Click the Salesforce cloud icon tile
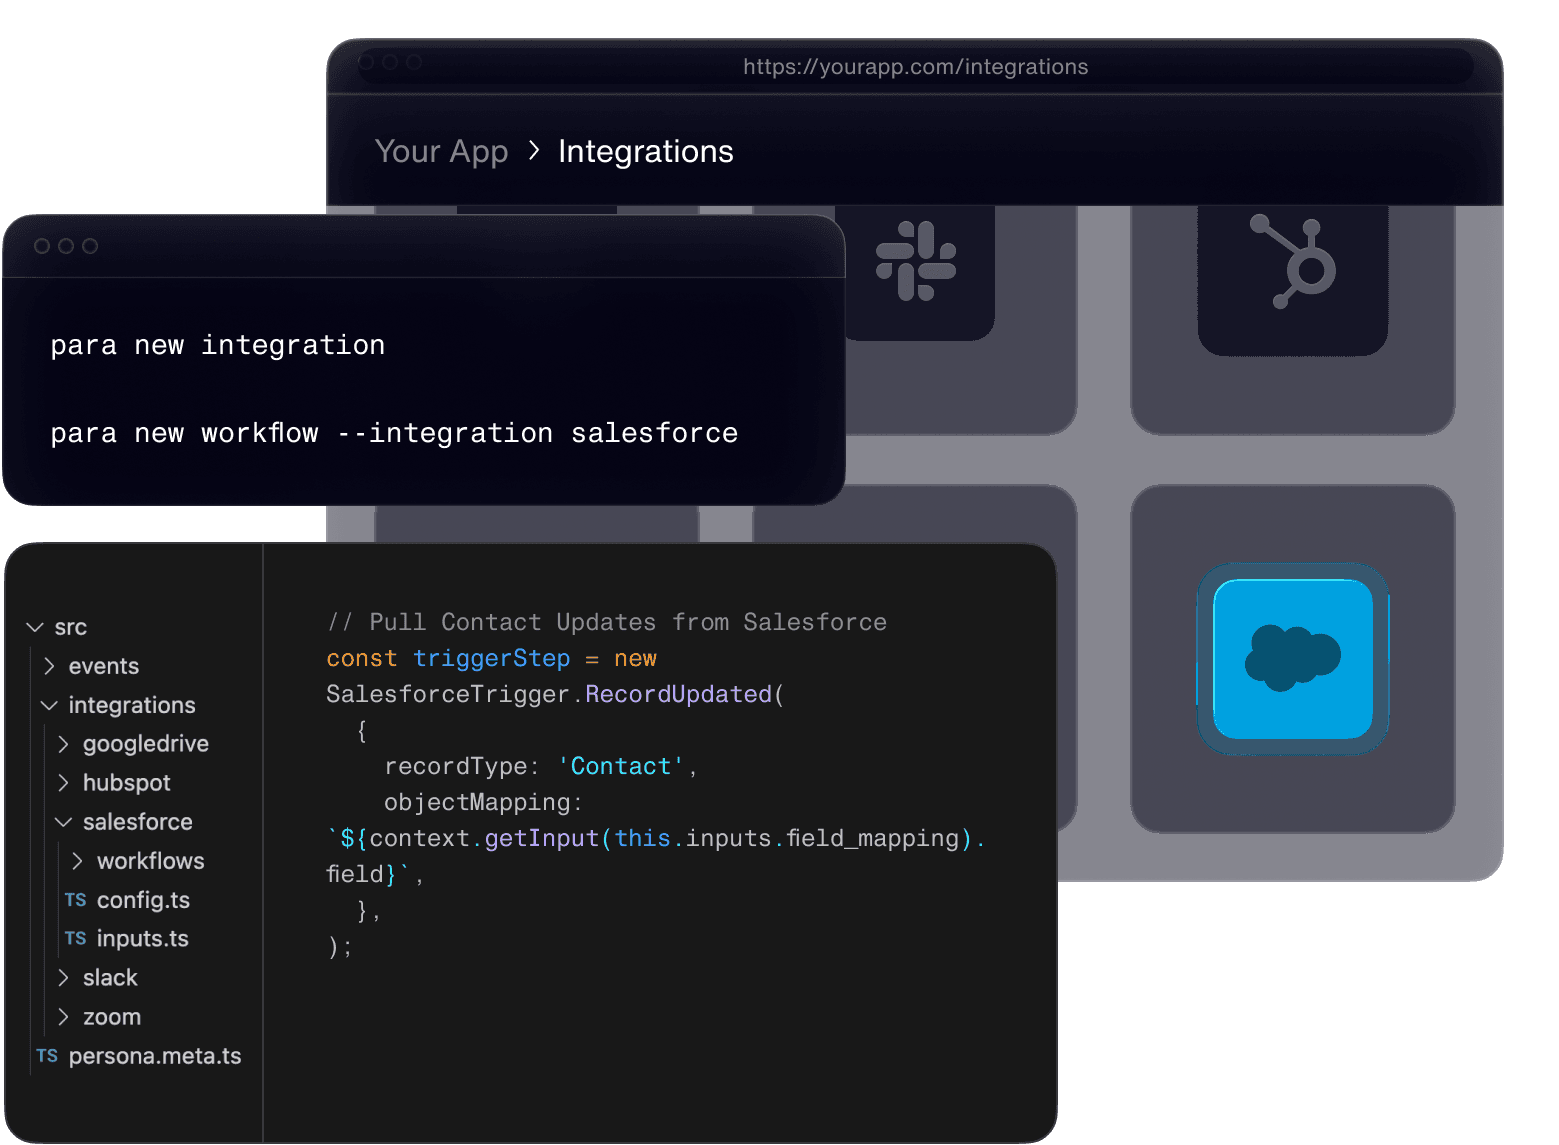Image resolution: width=1559 pixels, height=1145 pixels. (1292, 658)
